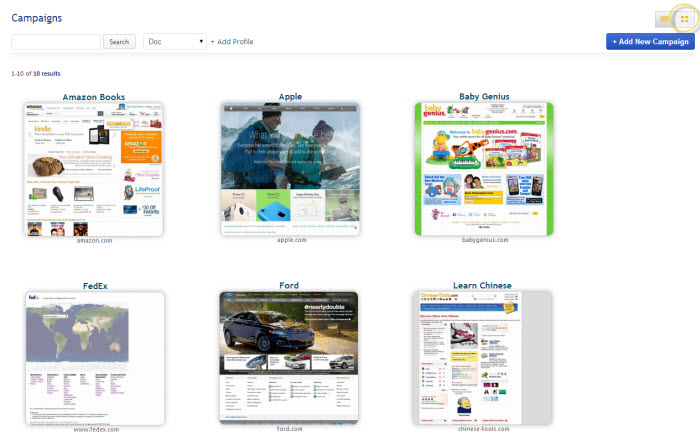The height and width of the screenshot is (448, 700).
Task: Open the Ford campaign title
Action: coord(289,286)
